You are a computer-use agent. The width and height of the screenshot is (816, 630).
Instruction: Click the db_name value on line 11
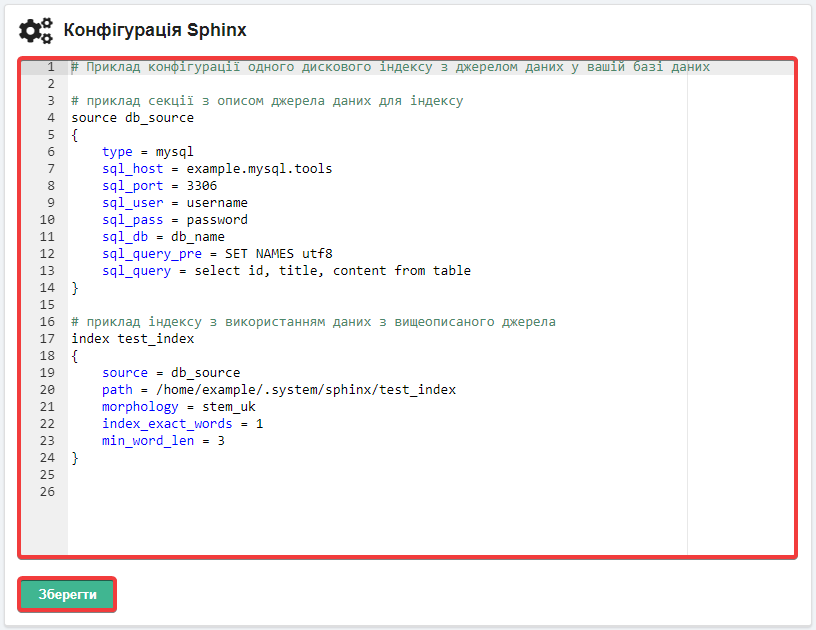198,237
